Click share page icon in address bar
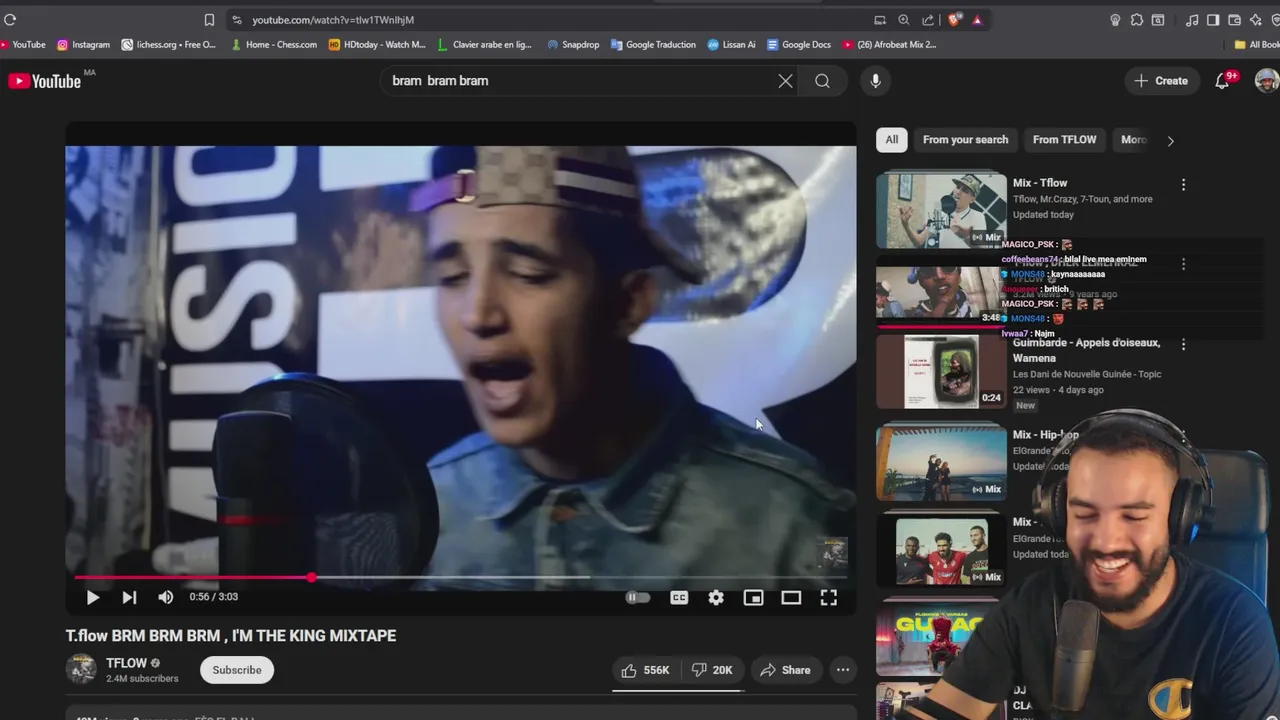Screen dimensions: 1280x720 pyautogui.click(x=928, y=19)
